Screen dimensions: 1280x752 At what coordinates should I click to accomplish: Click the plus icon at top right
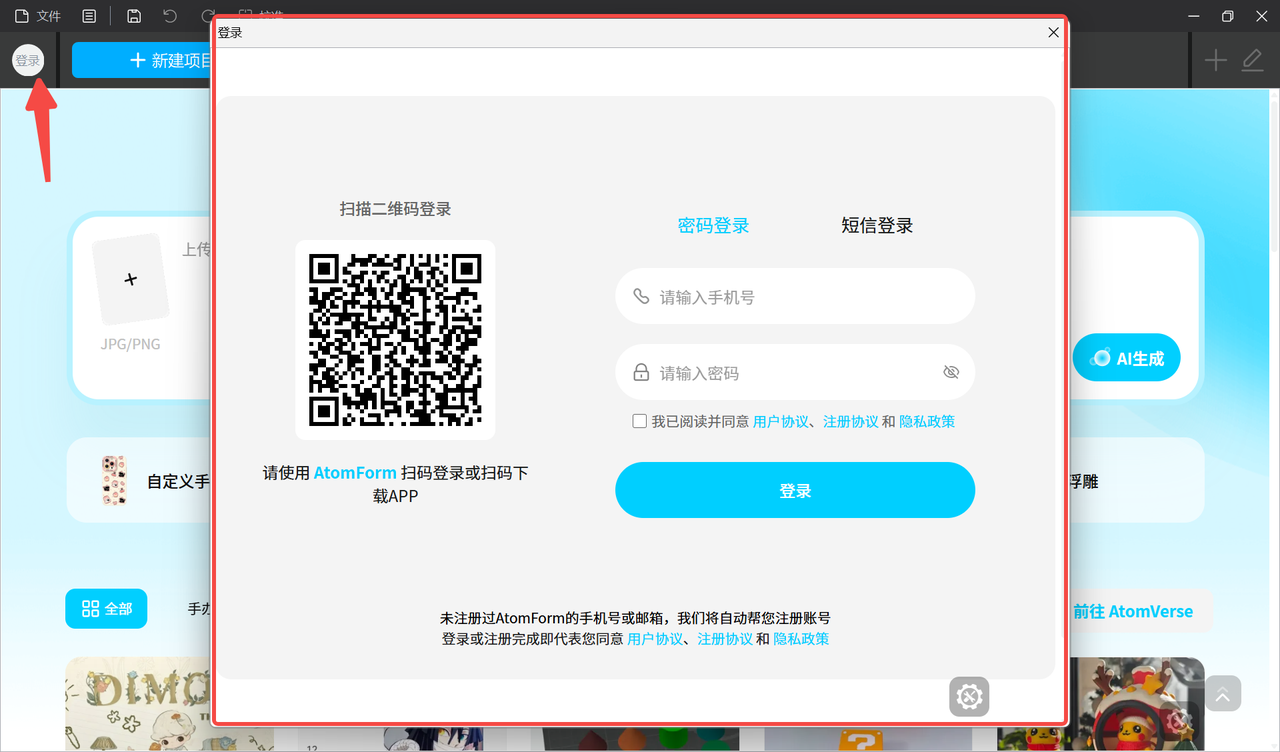click(x=1215, y=61)
